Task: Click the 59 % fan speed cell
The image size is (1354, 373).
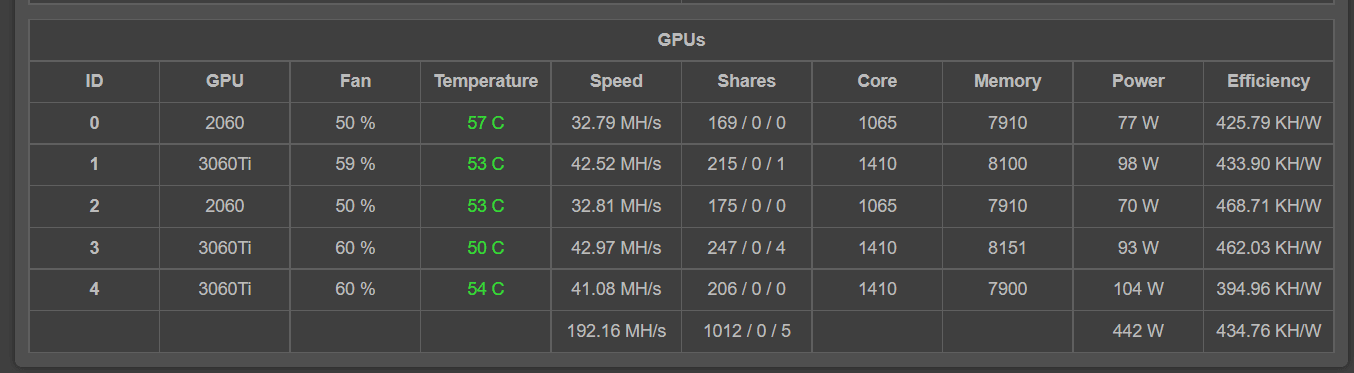Action: coord(355,164)
